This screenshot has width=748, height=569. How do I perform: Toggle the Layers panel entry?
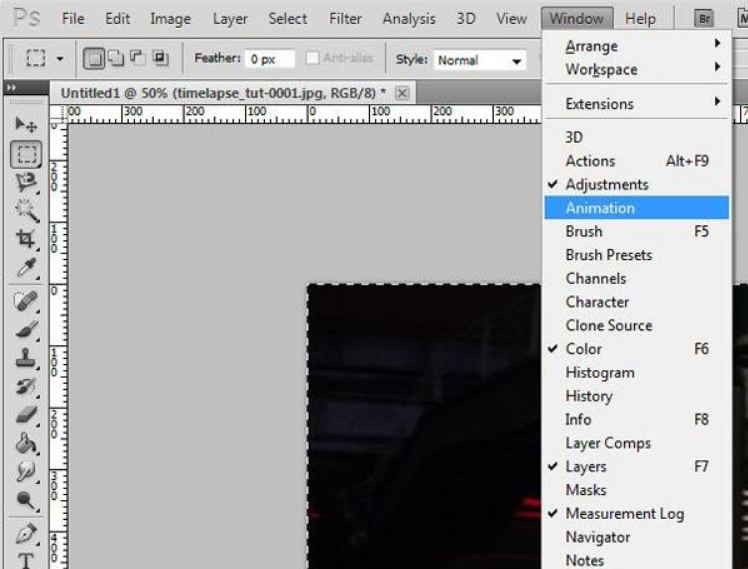[x=637, y=466]
